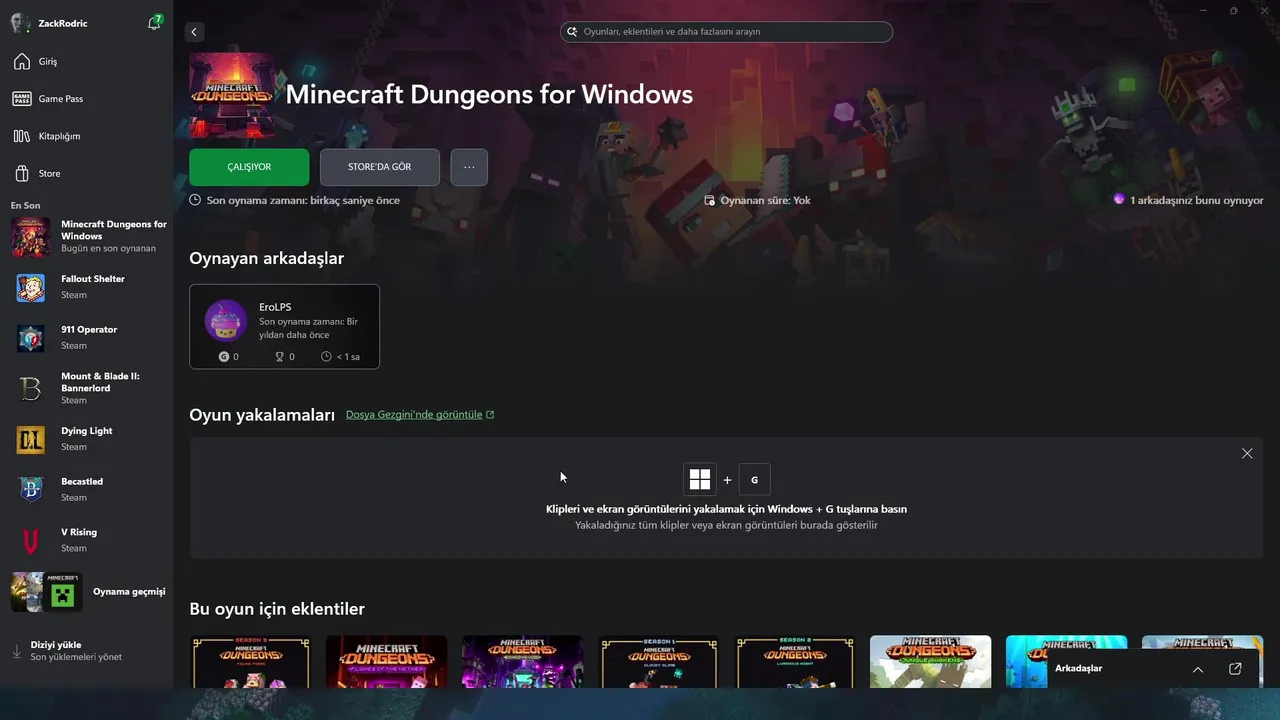1280x720 pixels.
Task: Dismiss the captures hint with X
Action: 1247,453
